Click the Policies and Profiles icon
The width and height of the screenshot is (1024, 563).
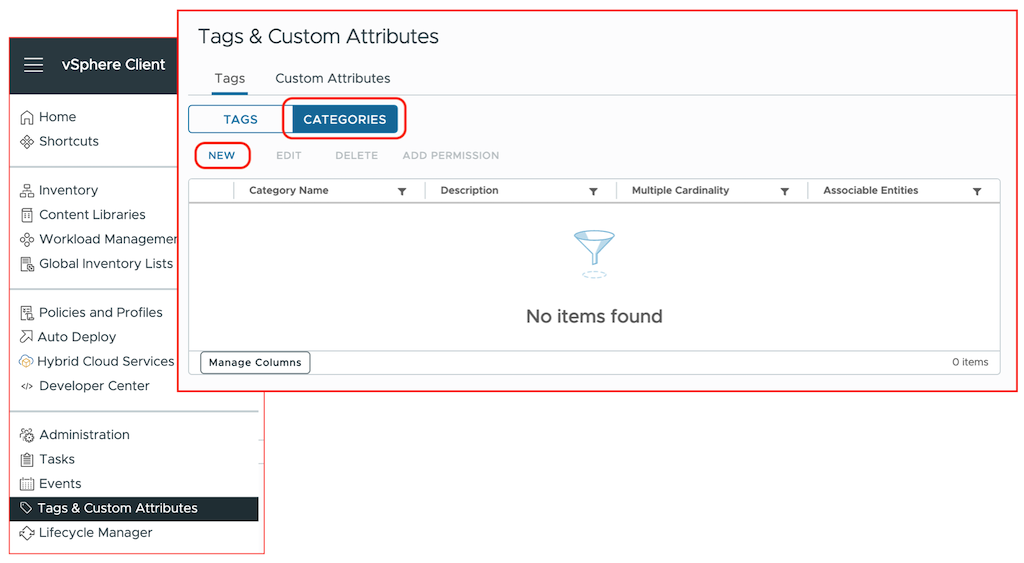coord(27,313)
